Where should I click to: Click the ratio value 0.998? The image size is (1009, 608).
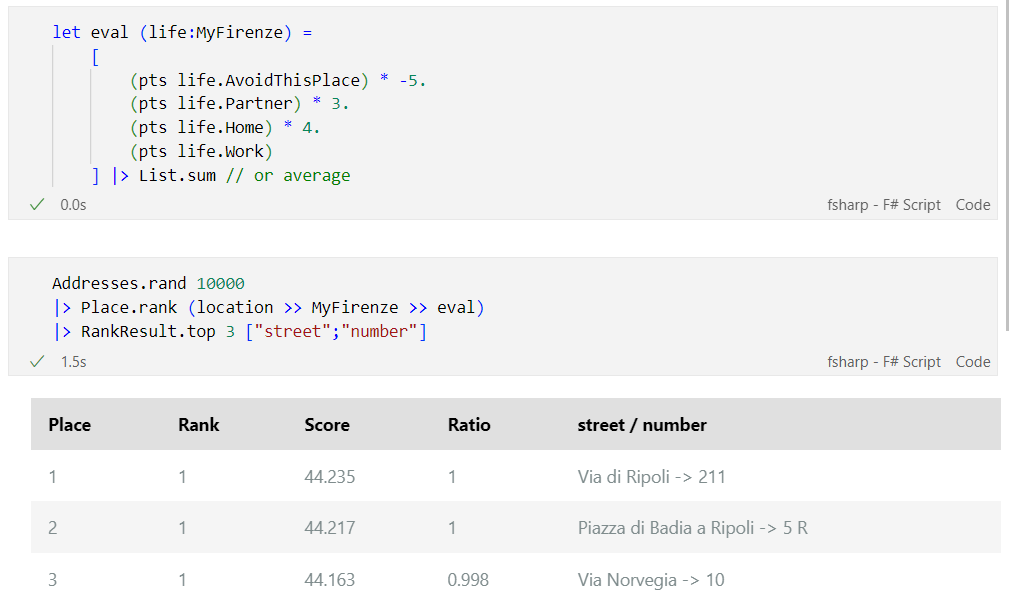[x=468, y=580]
